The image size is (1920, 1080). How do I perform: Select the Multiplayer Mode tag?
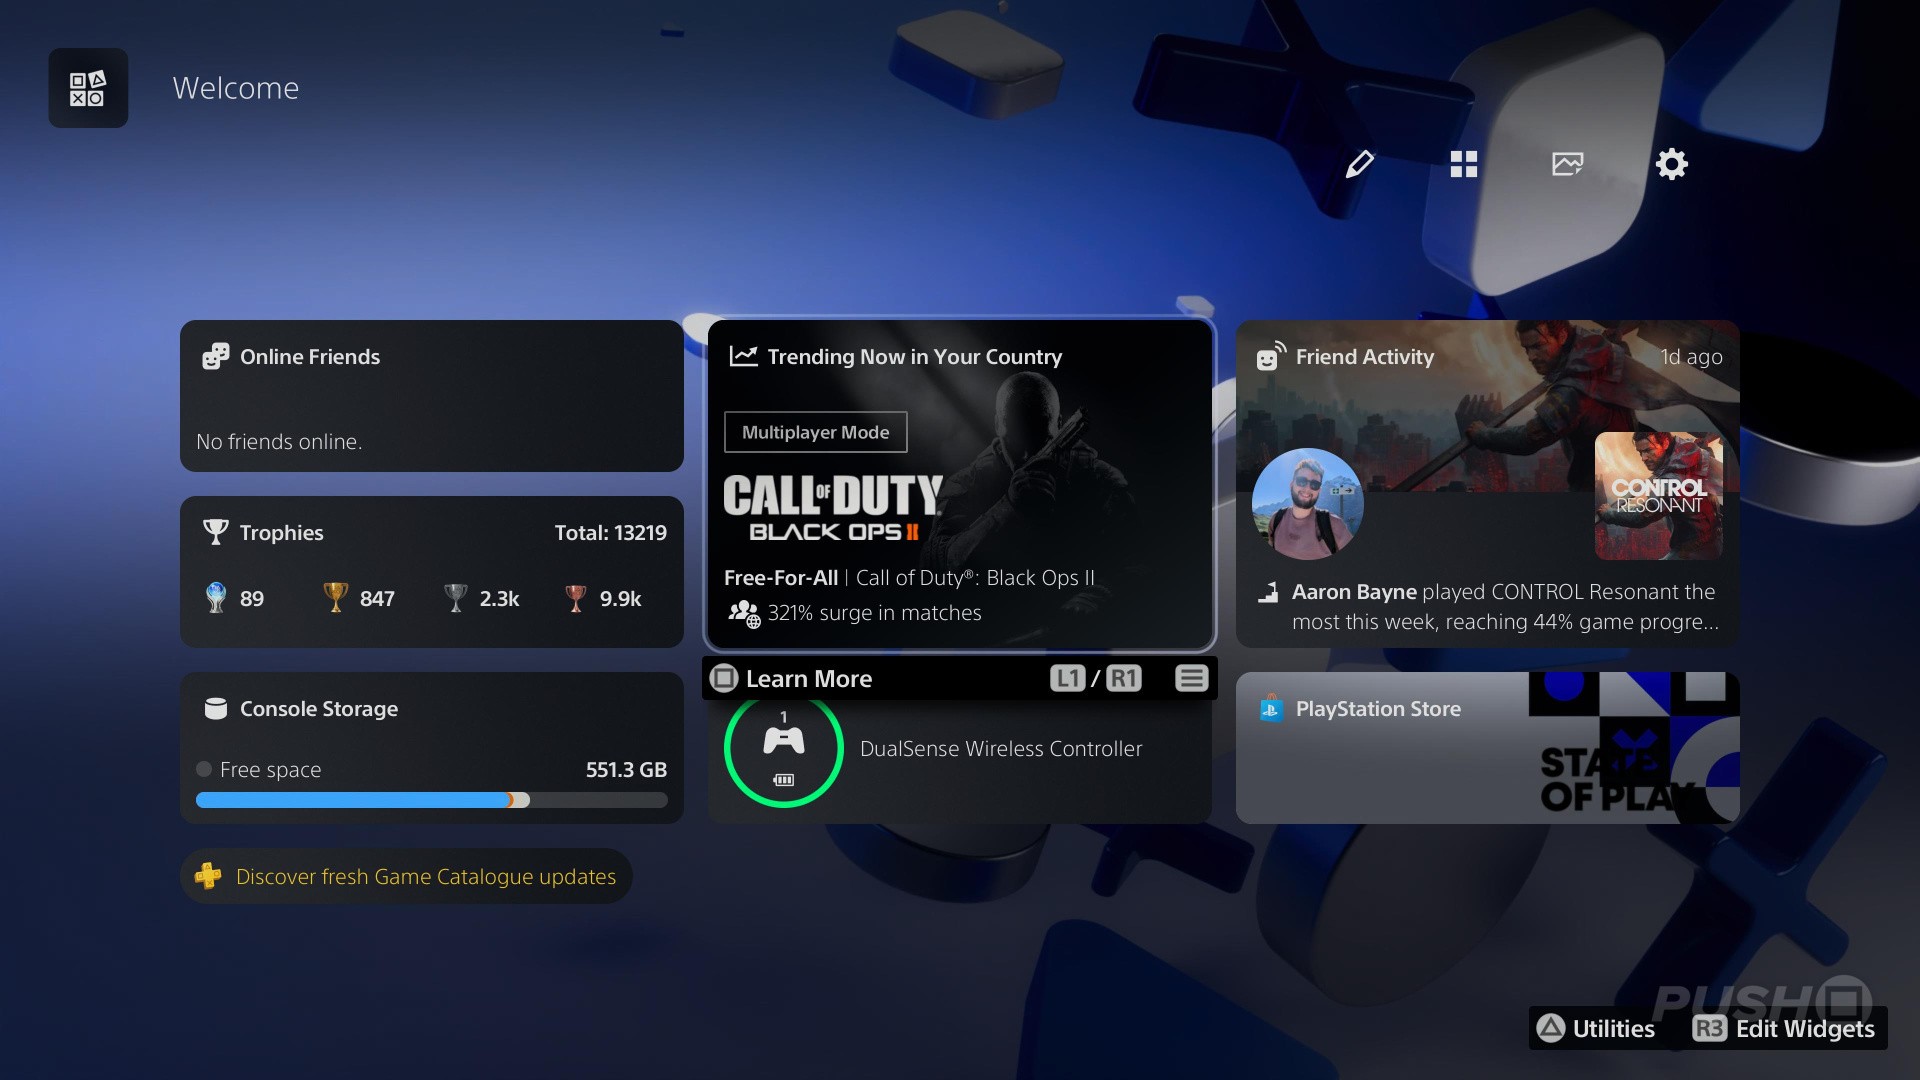pos(816,432)
